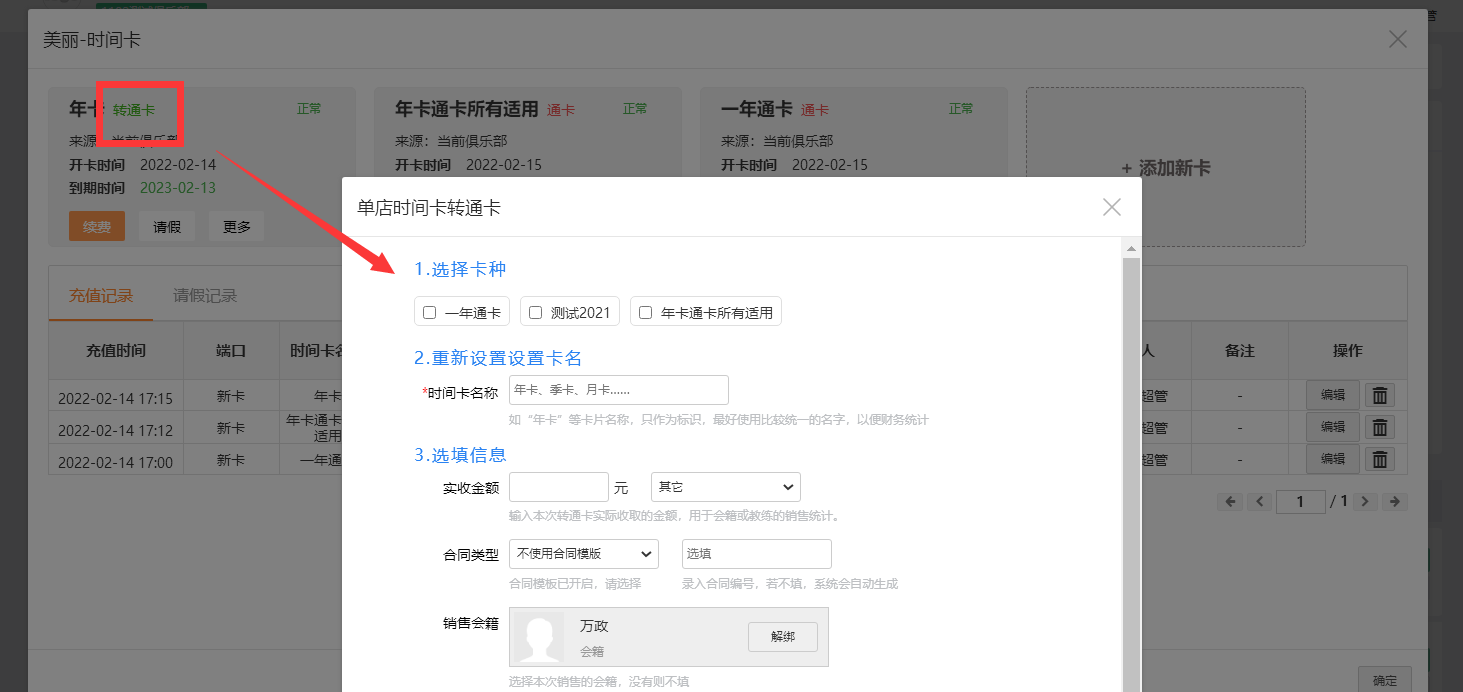Image resolution: width=1463 pixels, height=692 pixels.
Task: Jump to first page of records
Action: (x=1230, y=501)
